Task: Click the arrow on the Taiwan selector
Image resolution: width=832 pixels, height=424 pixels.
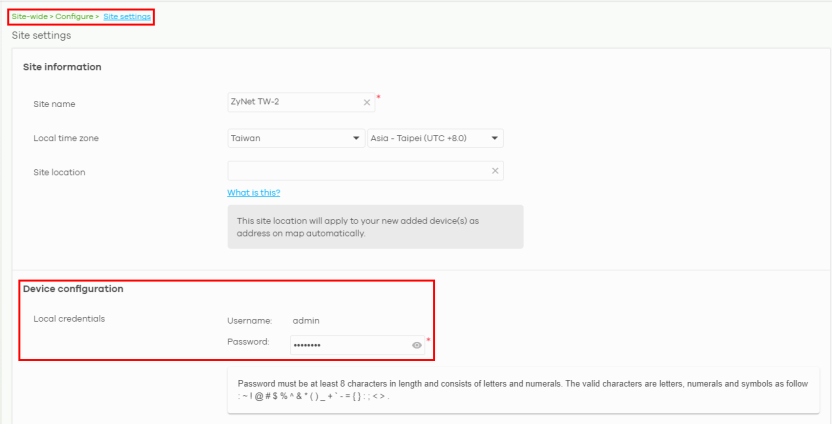Action: [357, 138]
